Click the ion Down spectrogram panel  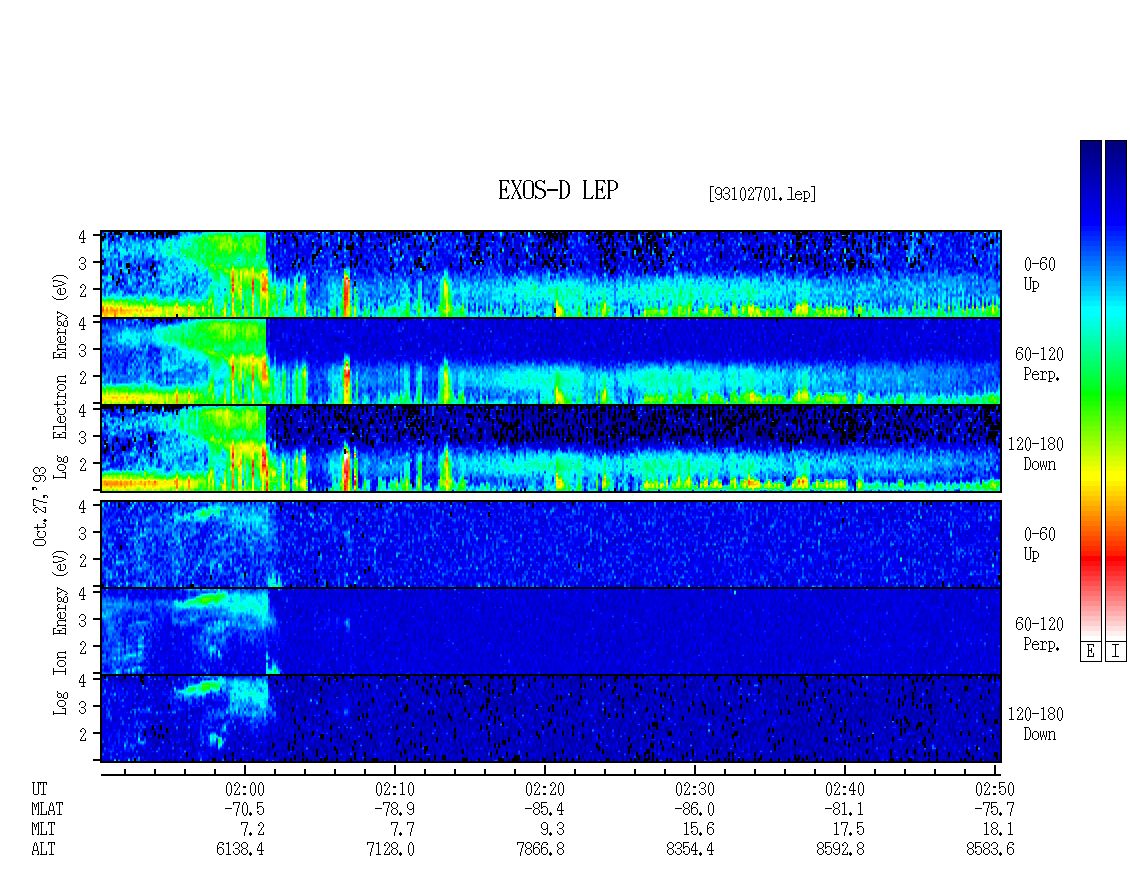[551, 719]
